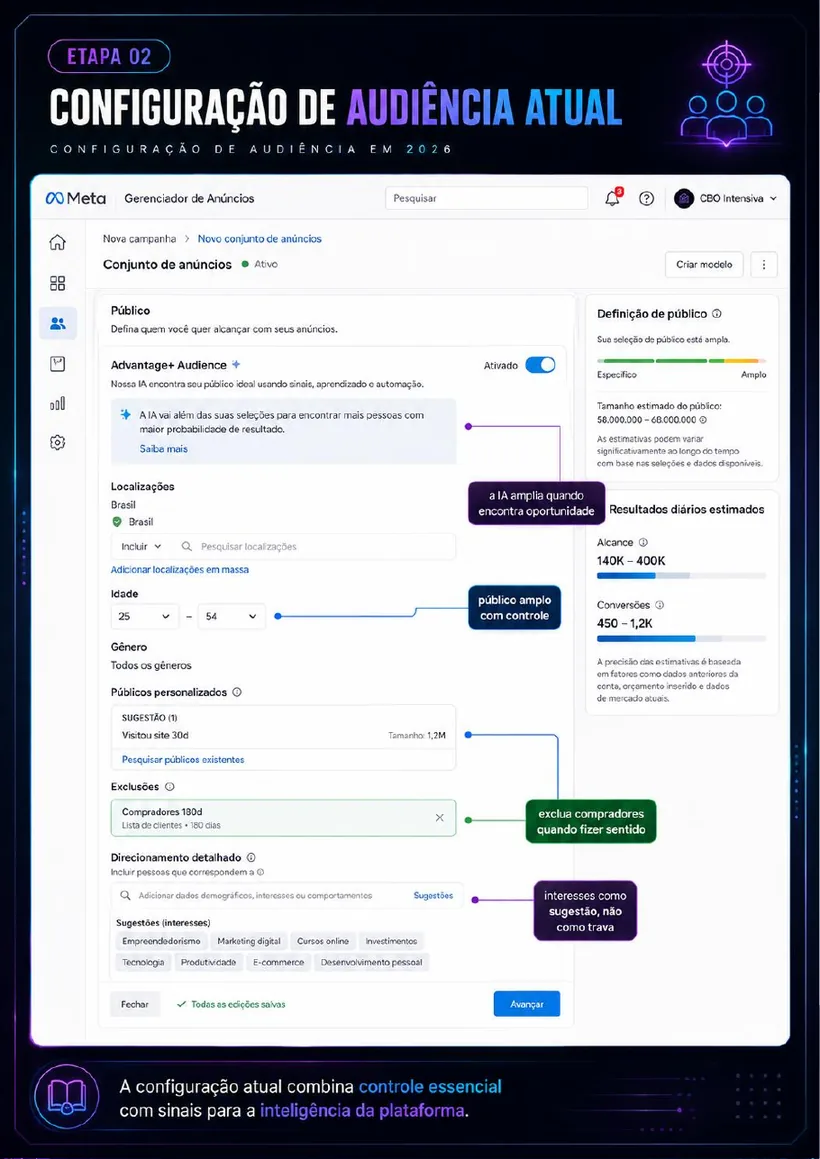
Task: Click the Fechar button
Action: tap(135, 1005)
